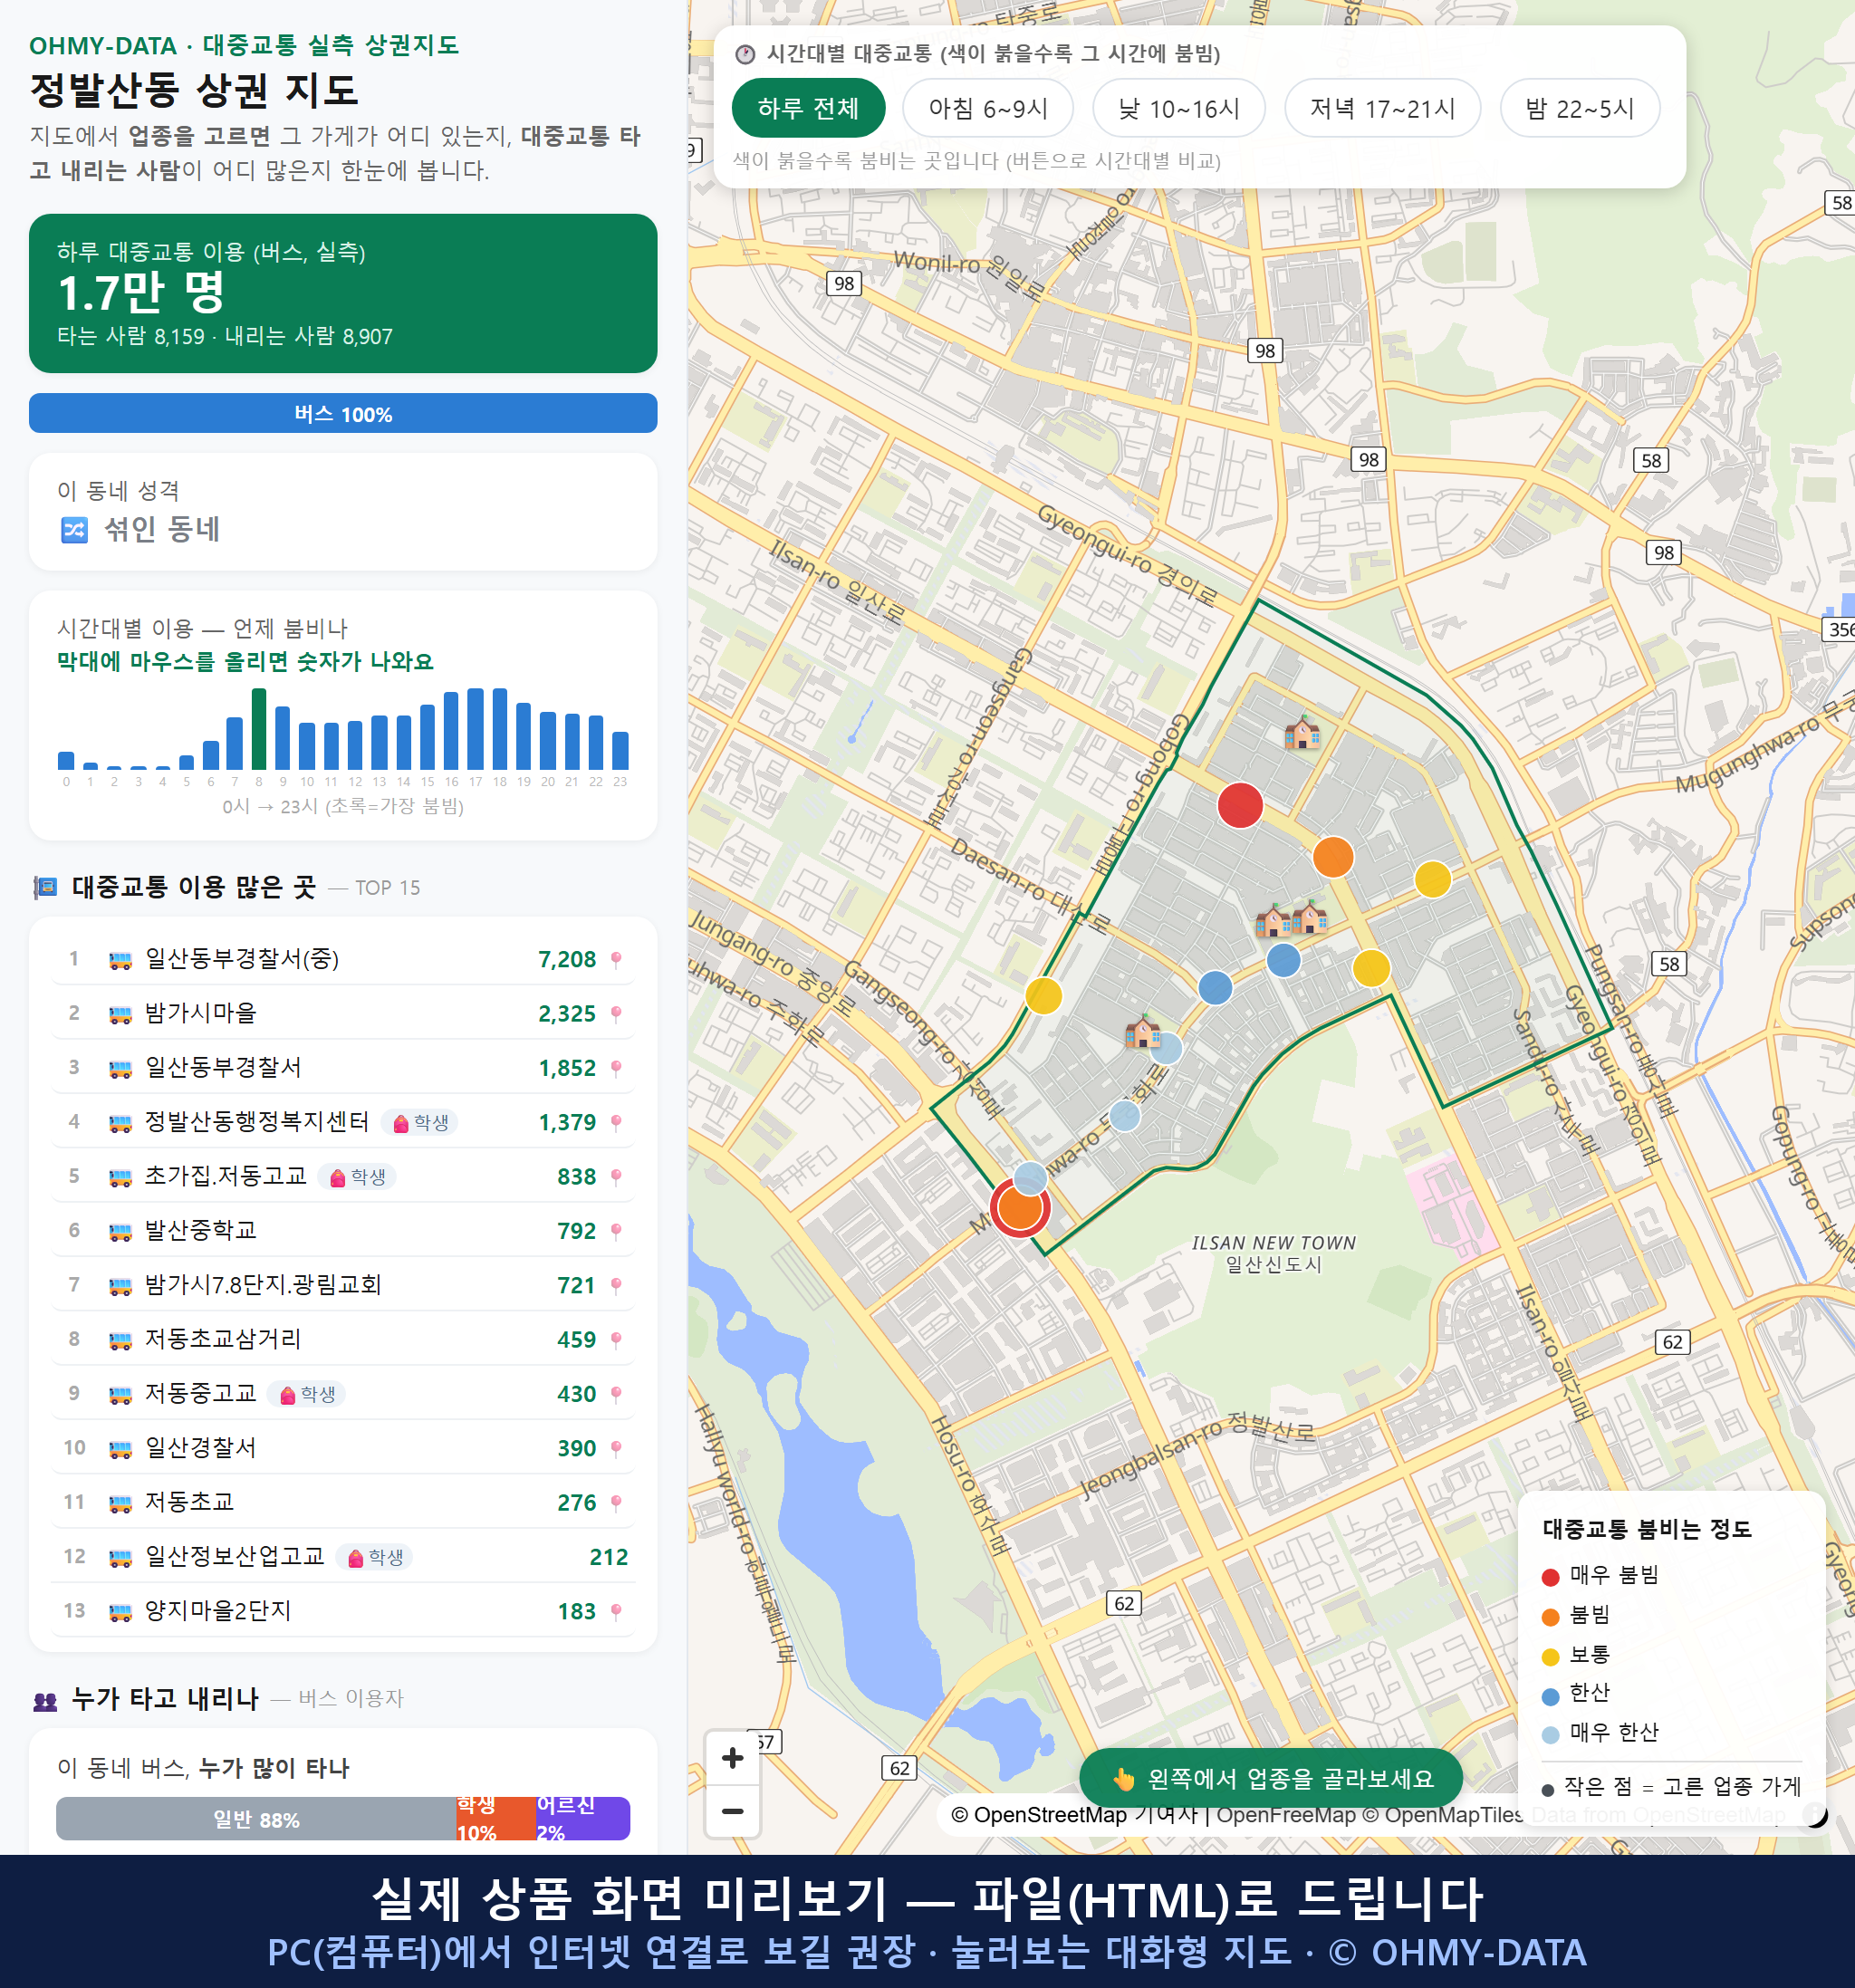The image size is (1855, 1988).
Task: Click the pin icon beside 7,208
Action: pyautogui.click(x=616, y=960)
